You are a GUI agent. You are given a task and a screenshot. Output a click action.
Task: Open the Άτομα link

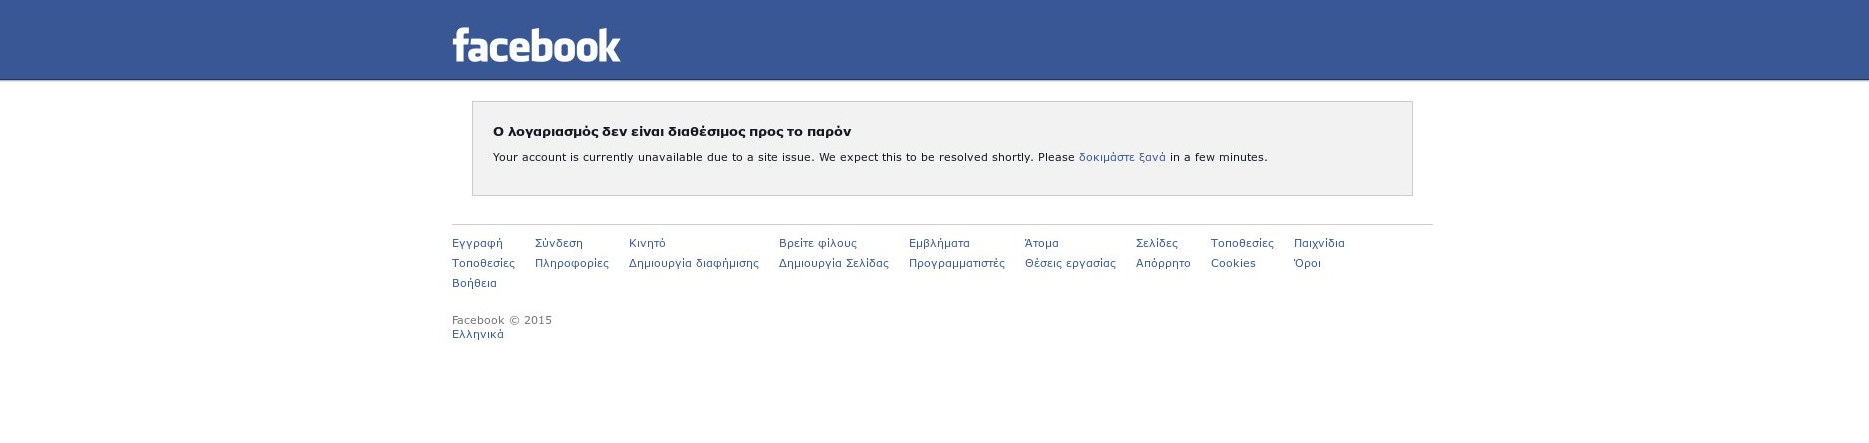point(1041,243)
